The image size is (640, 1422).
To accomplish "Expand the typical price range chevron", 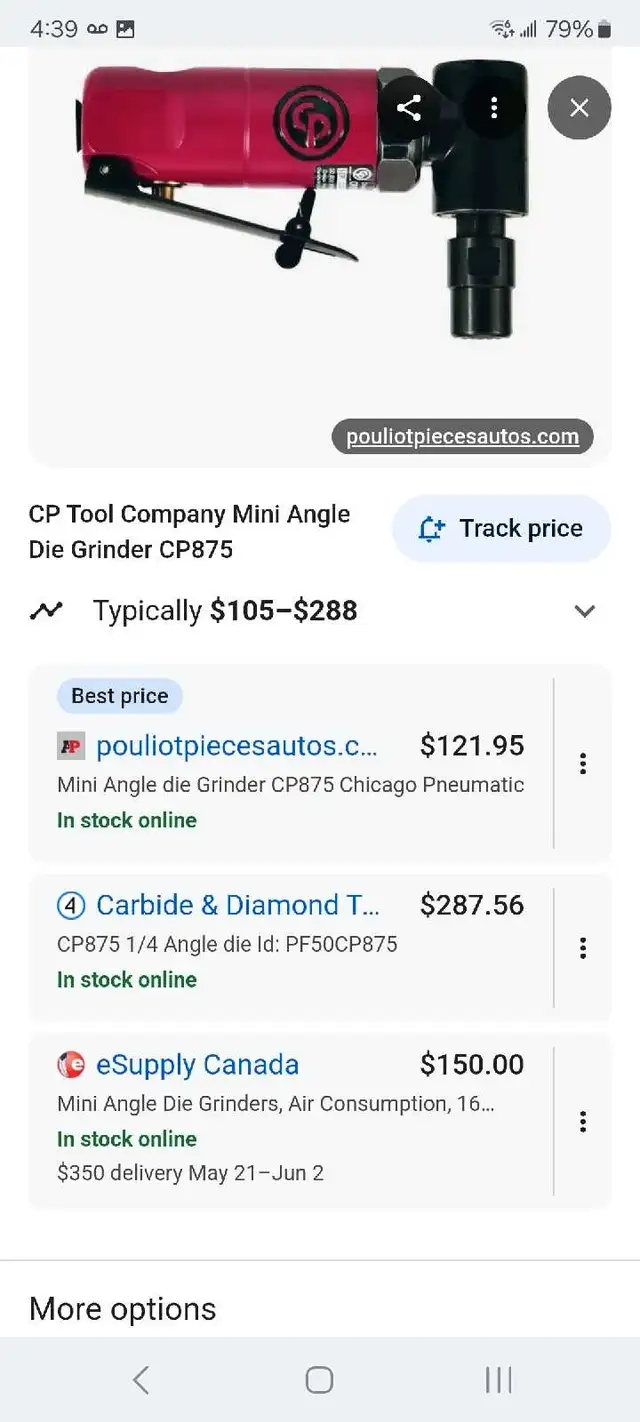I will tap(585, 611).
